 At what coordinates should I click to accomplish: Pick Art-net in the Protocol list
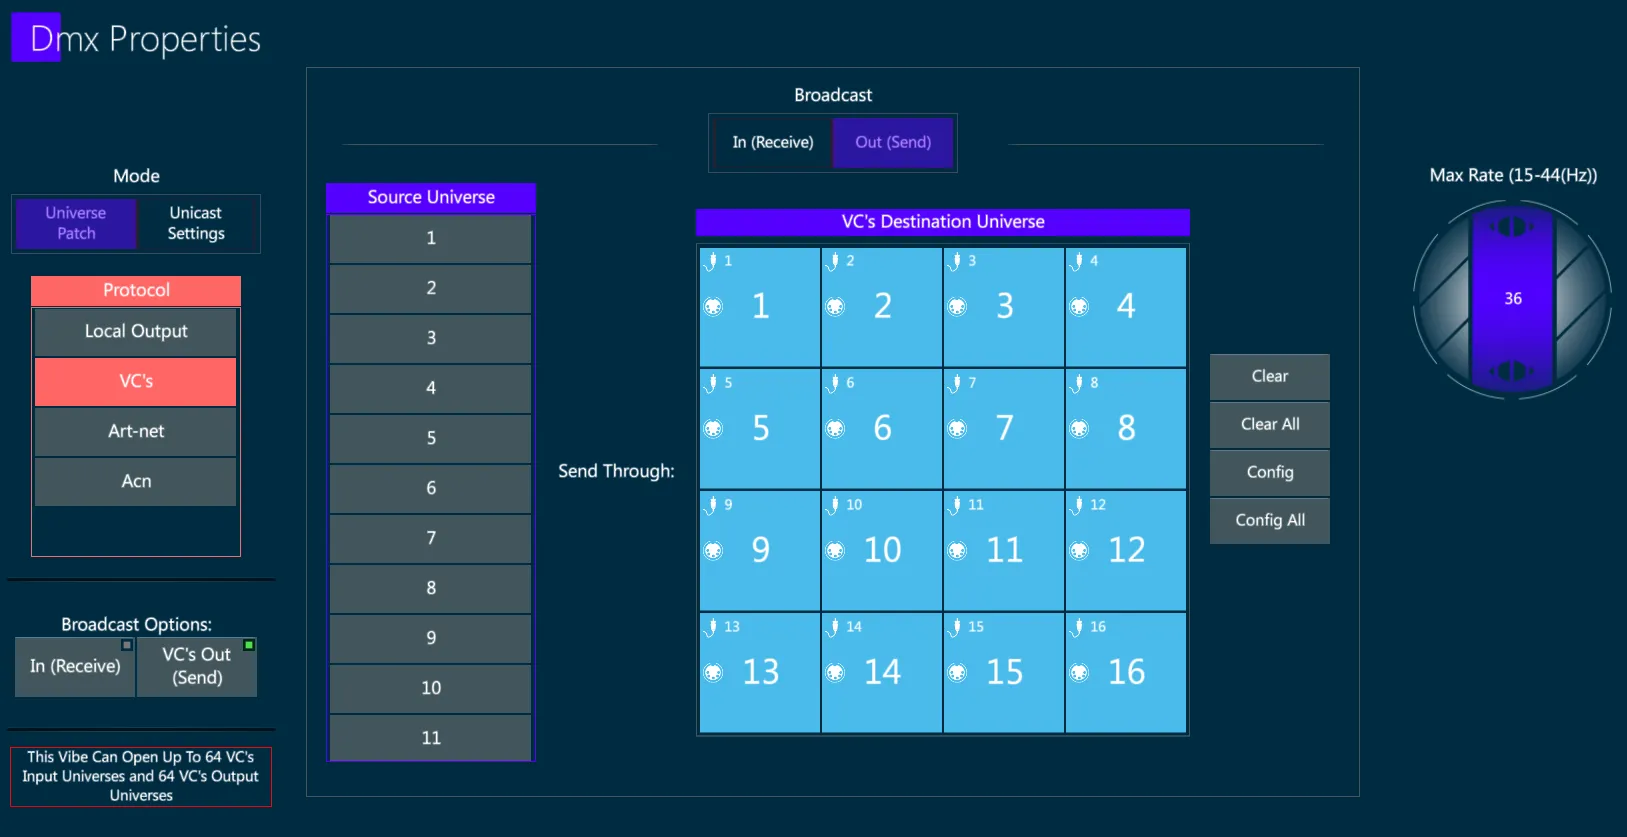click(x=136, y=431)
